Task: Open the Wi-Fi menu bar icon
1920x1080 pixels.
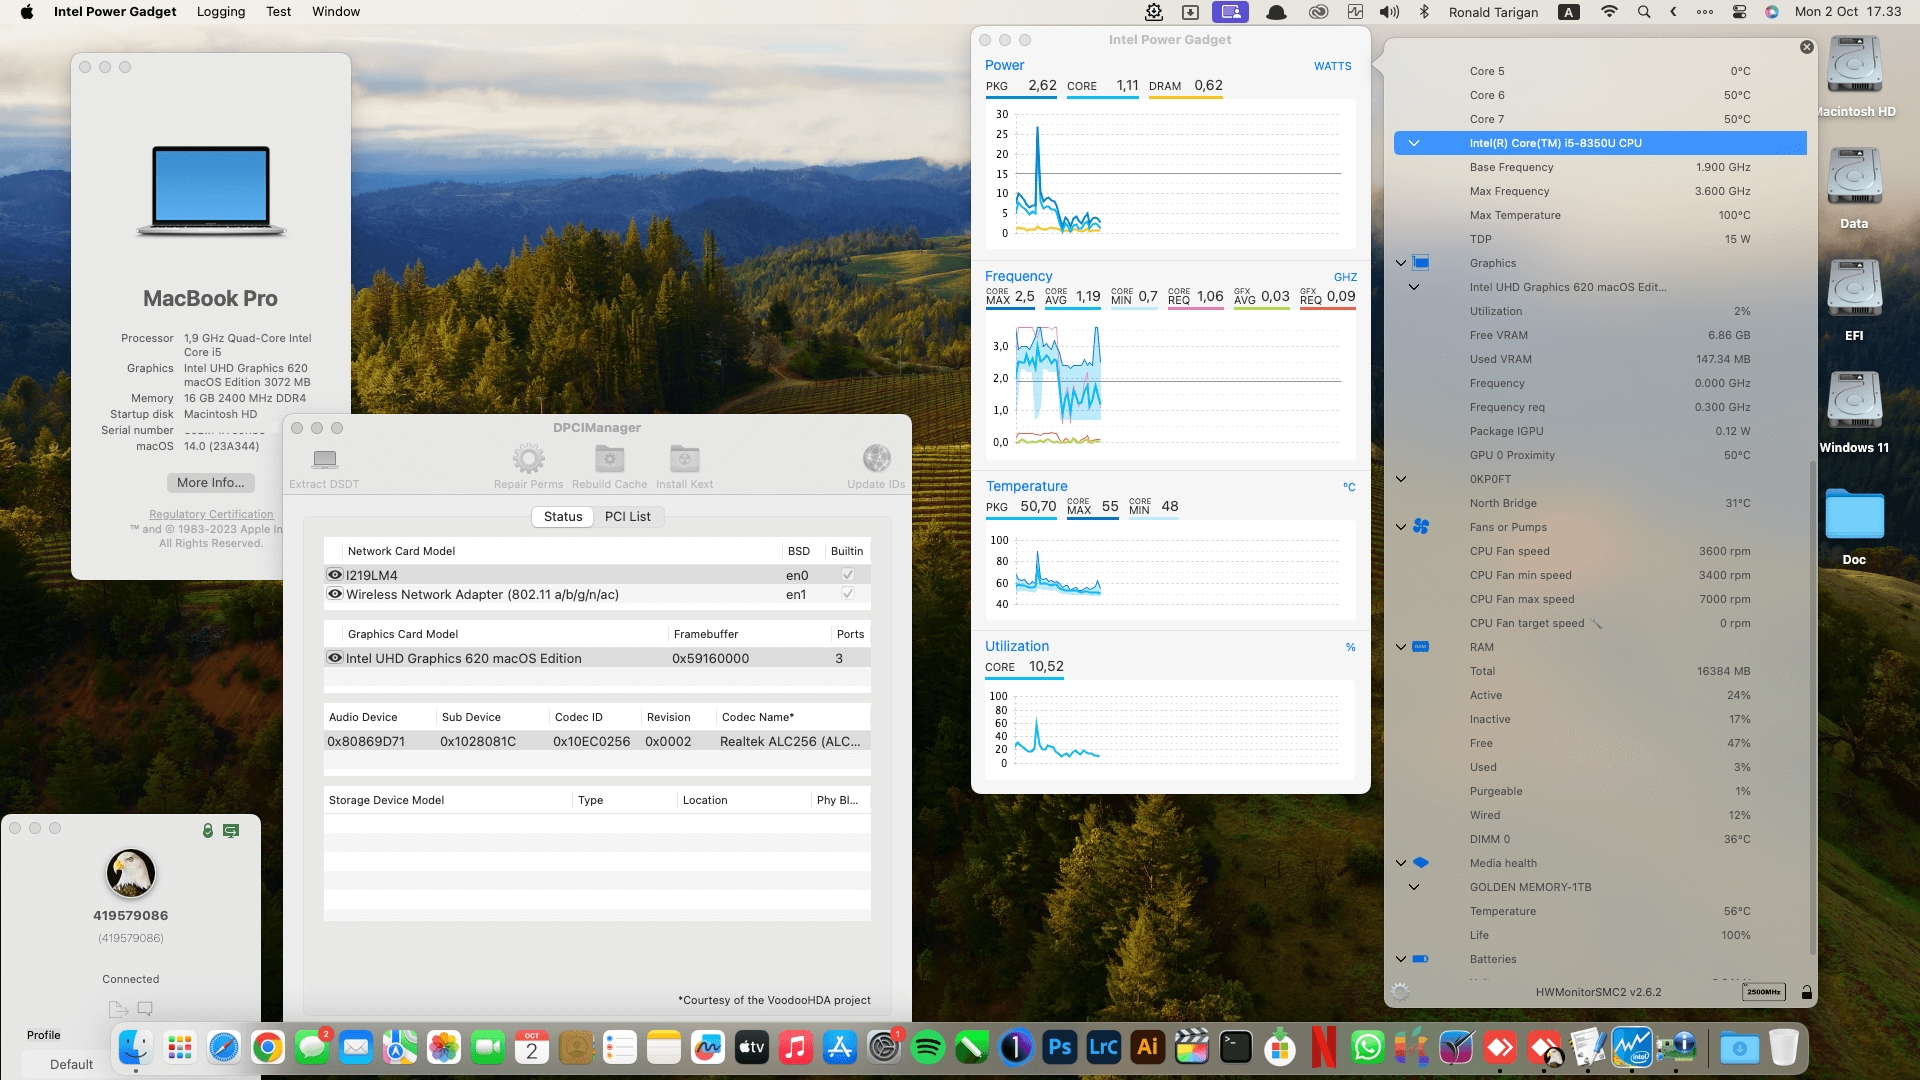Action: (1609, 12)
